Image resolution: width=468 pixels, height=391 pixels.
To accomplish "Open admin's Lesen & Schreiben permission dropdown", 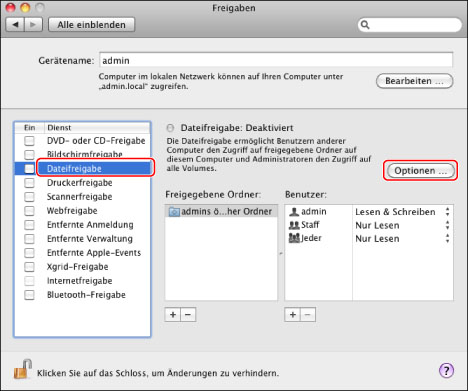I will (402, 212).
